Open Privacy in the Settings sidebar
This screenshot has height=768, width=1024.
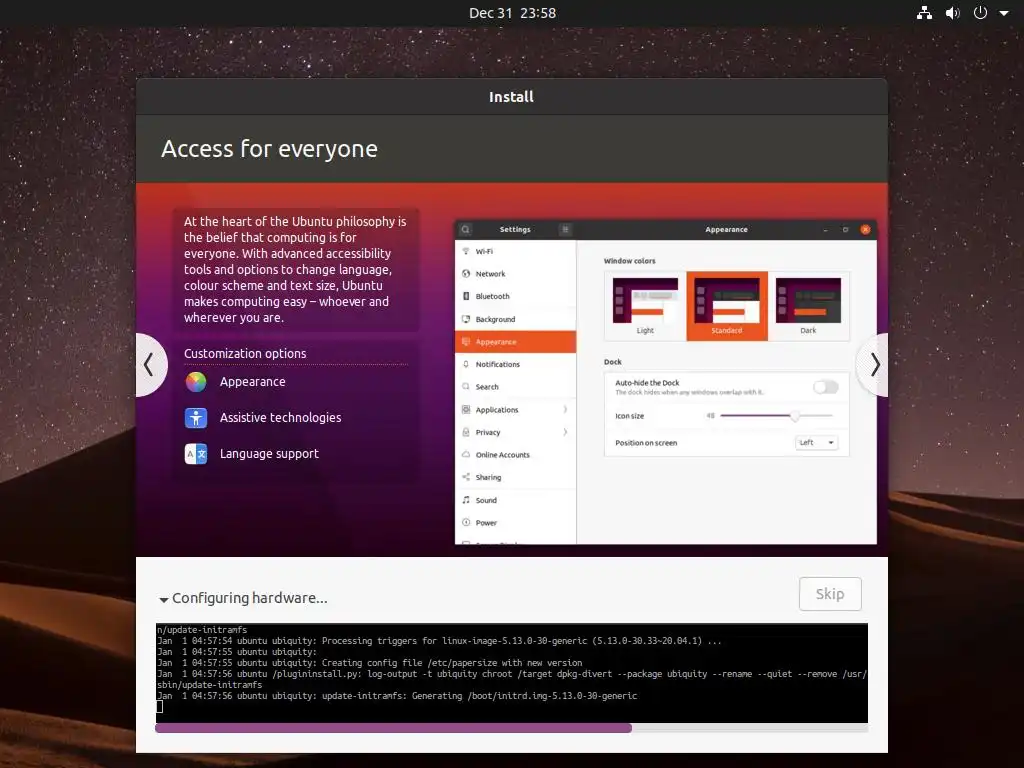pos(515,432)
